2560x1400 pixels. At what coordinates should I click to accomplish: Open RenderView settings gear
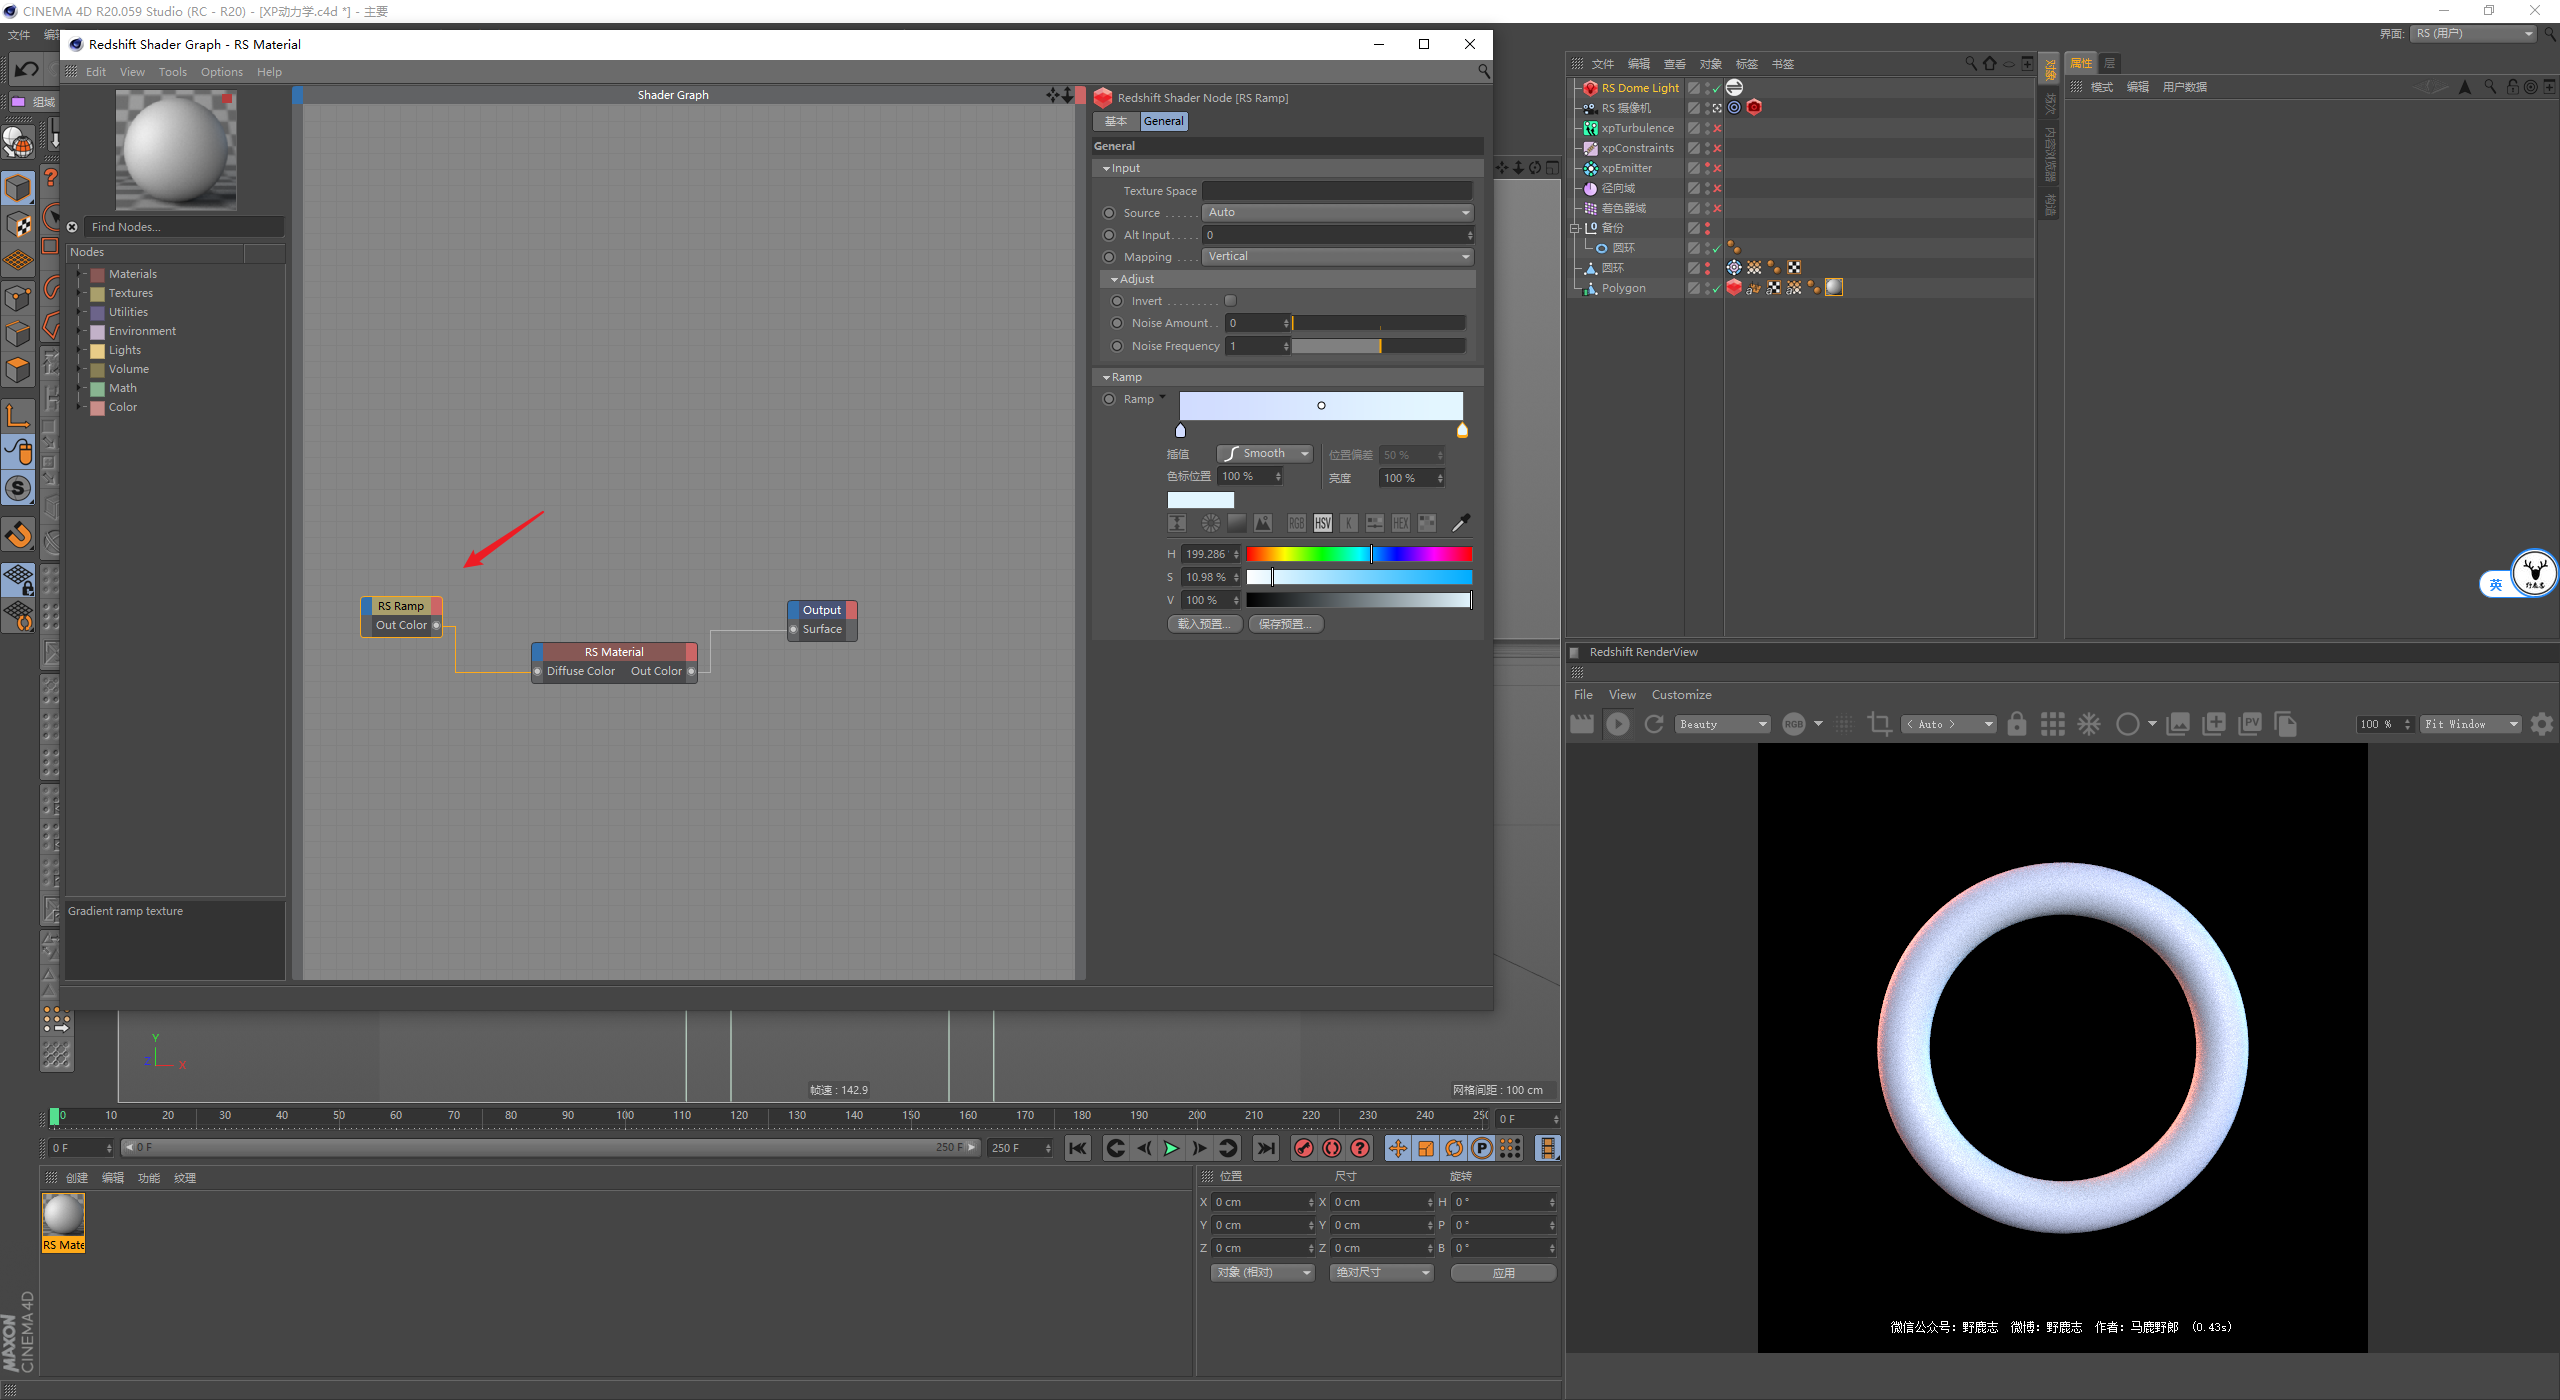[x=2541, y=724]
